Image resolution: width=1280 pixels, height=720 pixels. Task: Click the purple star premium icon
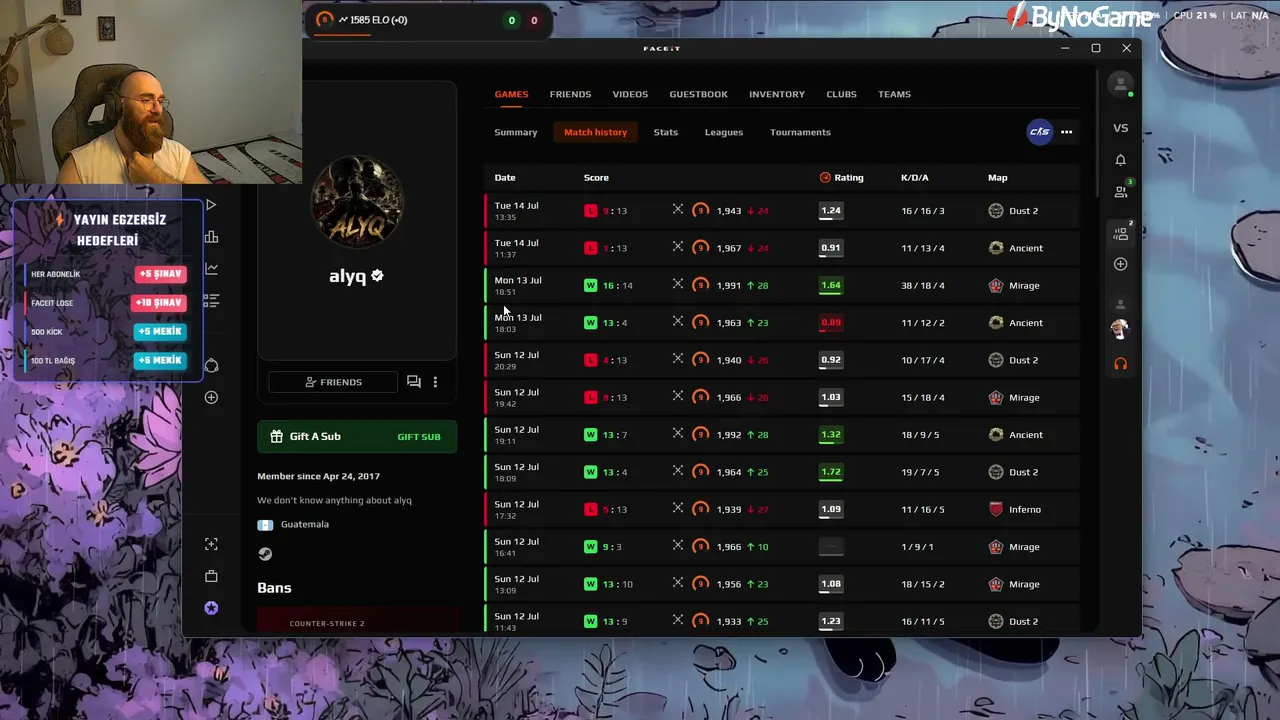coord(211,608)
